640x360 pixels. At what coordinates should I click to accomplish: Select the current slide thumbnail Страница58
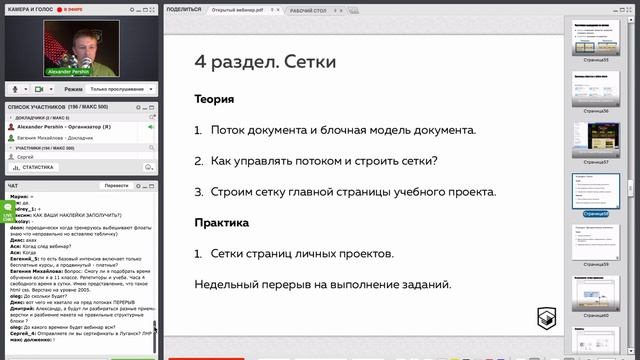click(x=596, y=191)
